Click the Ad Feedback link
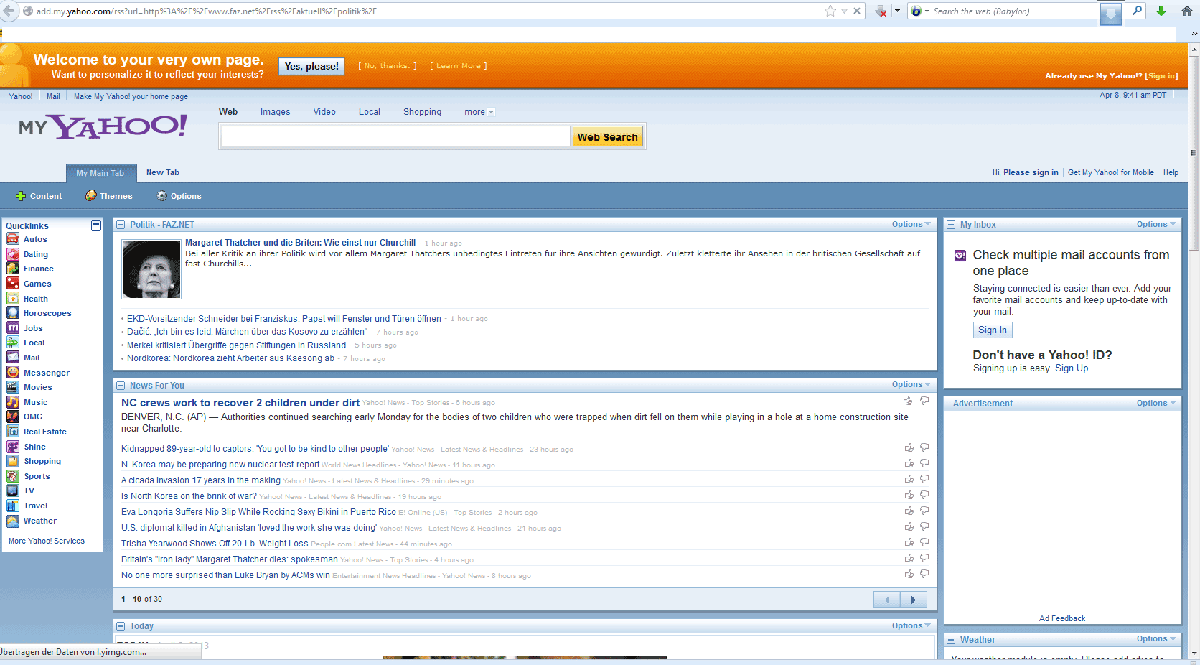 point(1062,618)
